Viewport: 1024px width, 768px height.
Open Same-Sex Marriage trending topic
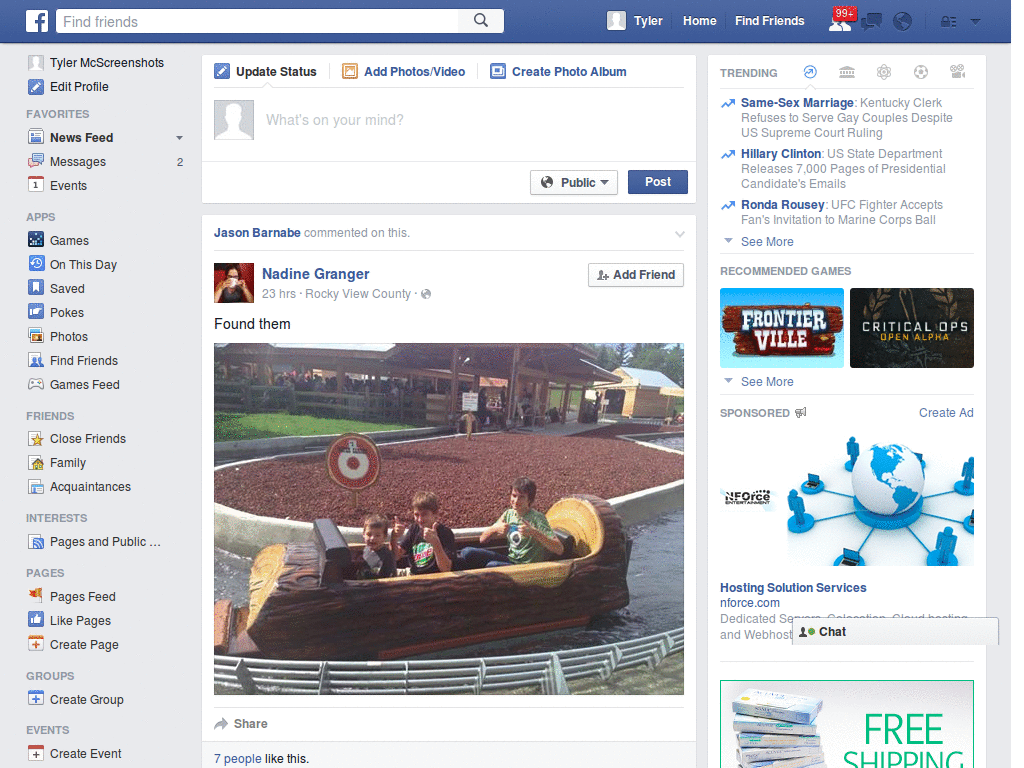click(x=797, y=103)
